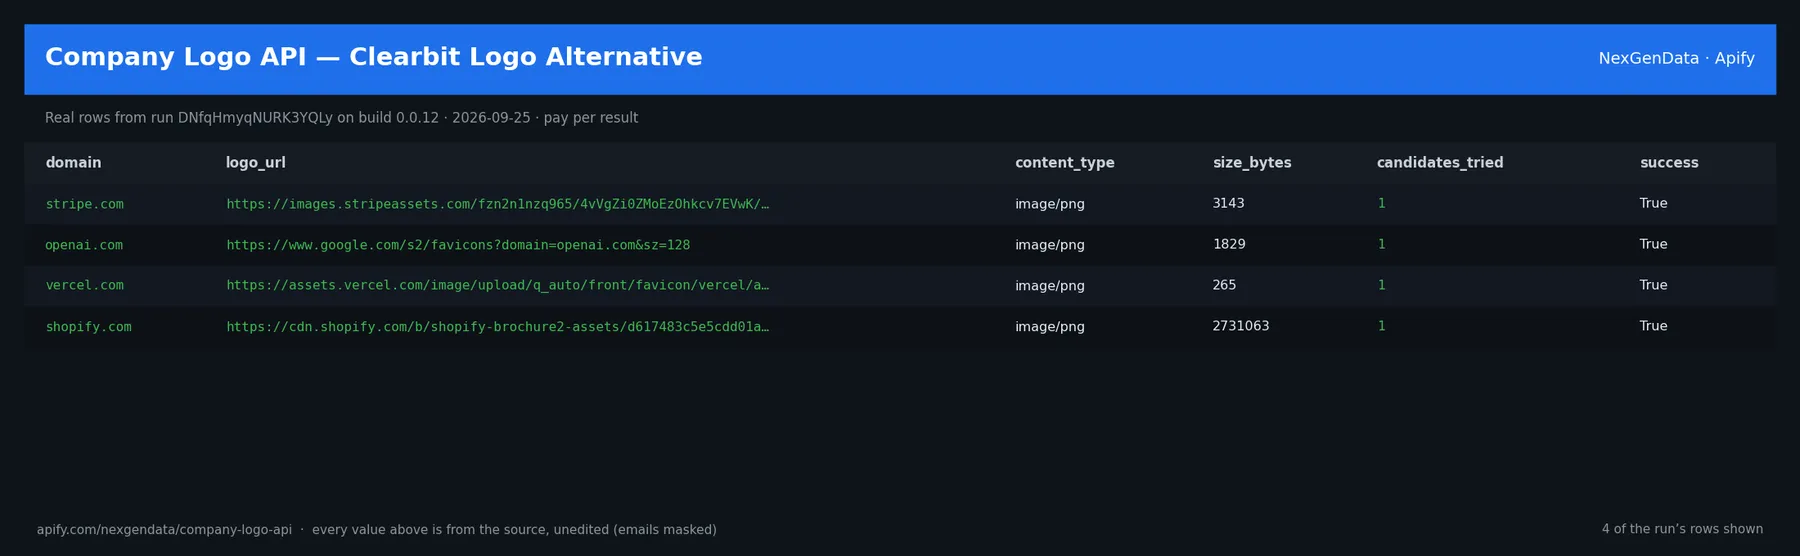The height and width of the screenshot is (556, 1800).
Task: Select the shopify.com domain cell
Action: click(x=88, y=327)
